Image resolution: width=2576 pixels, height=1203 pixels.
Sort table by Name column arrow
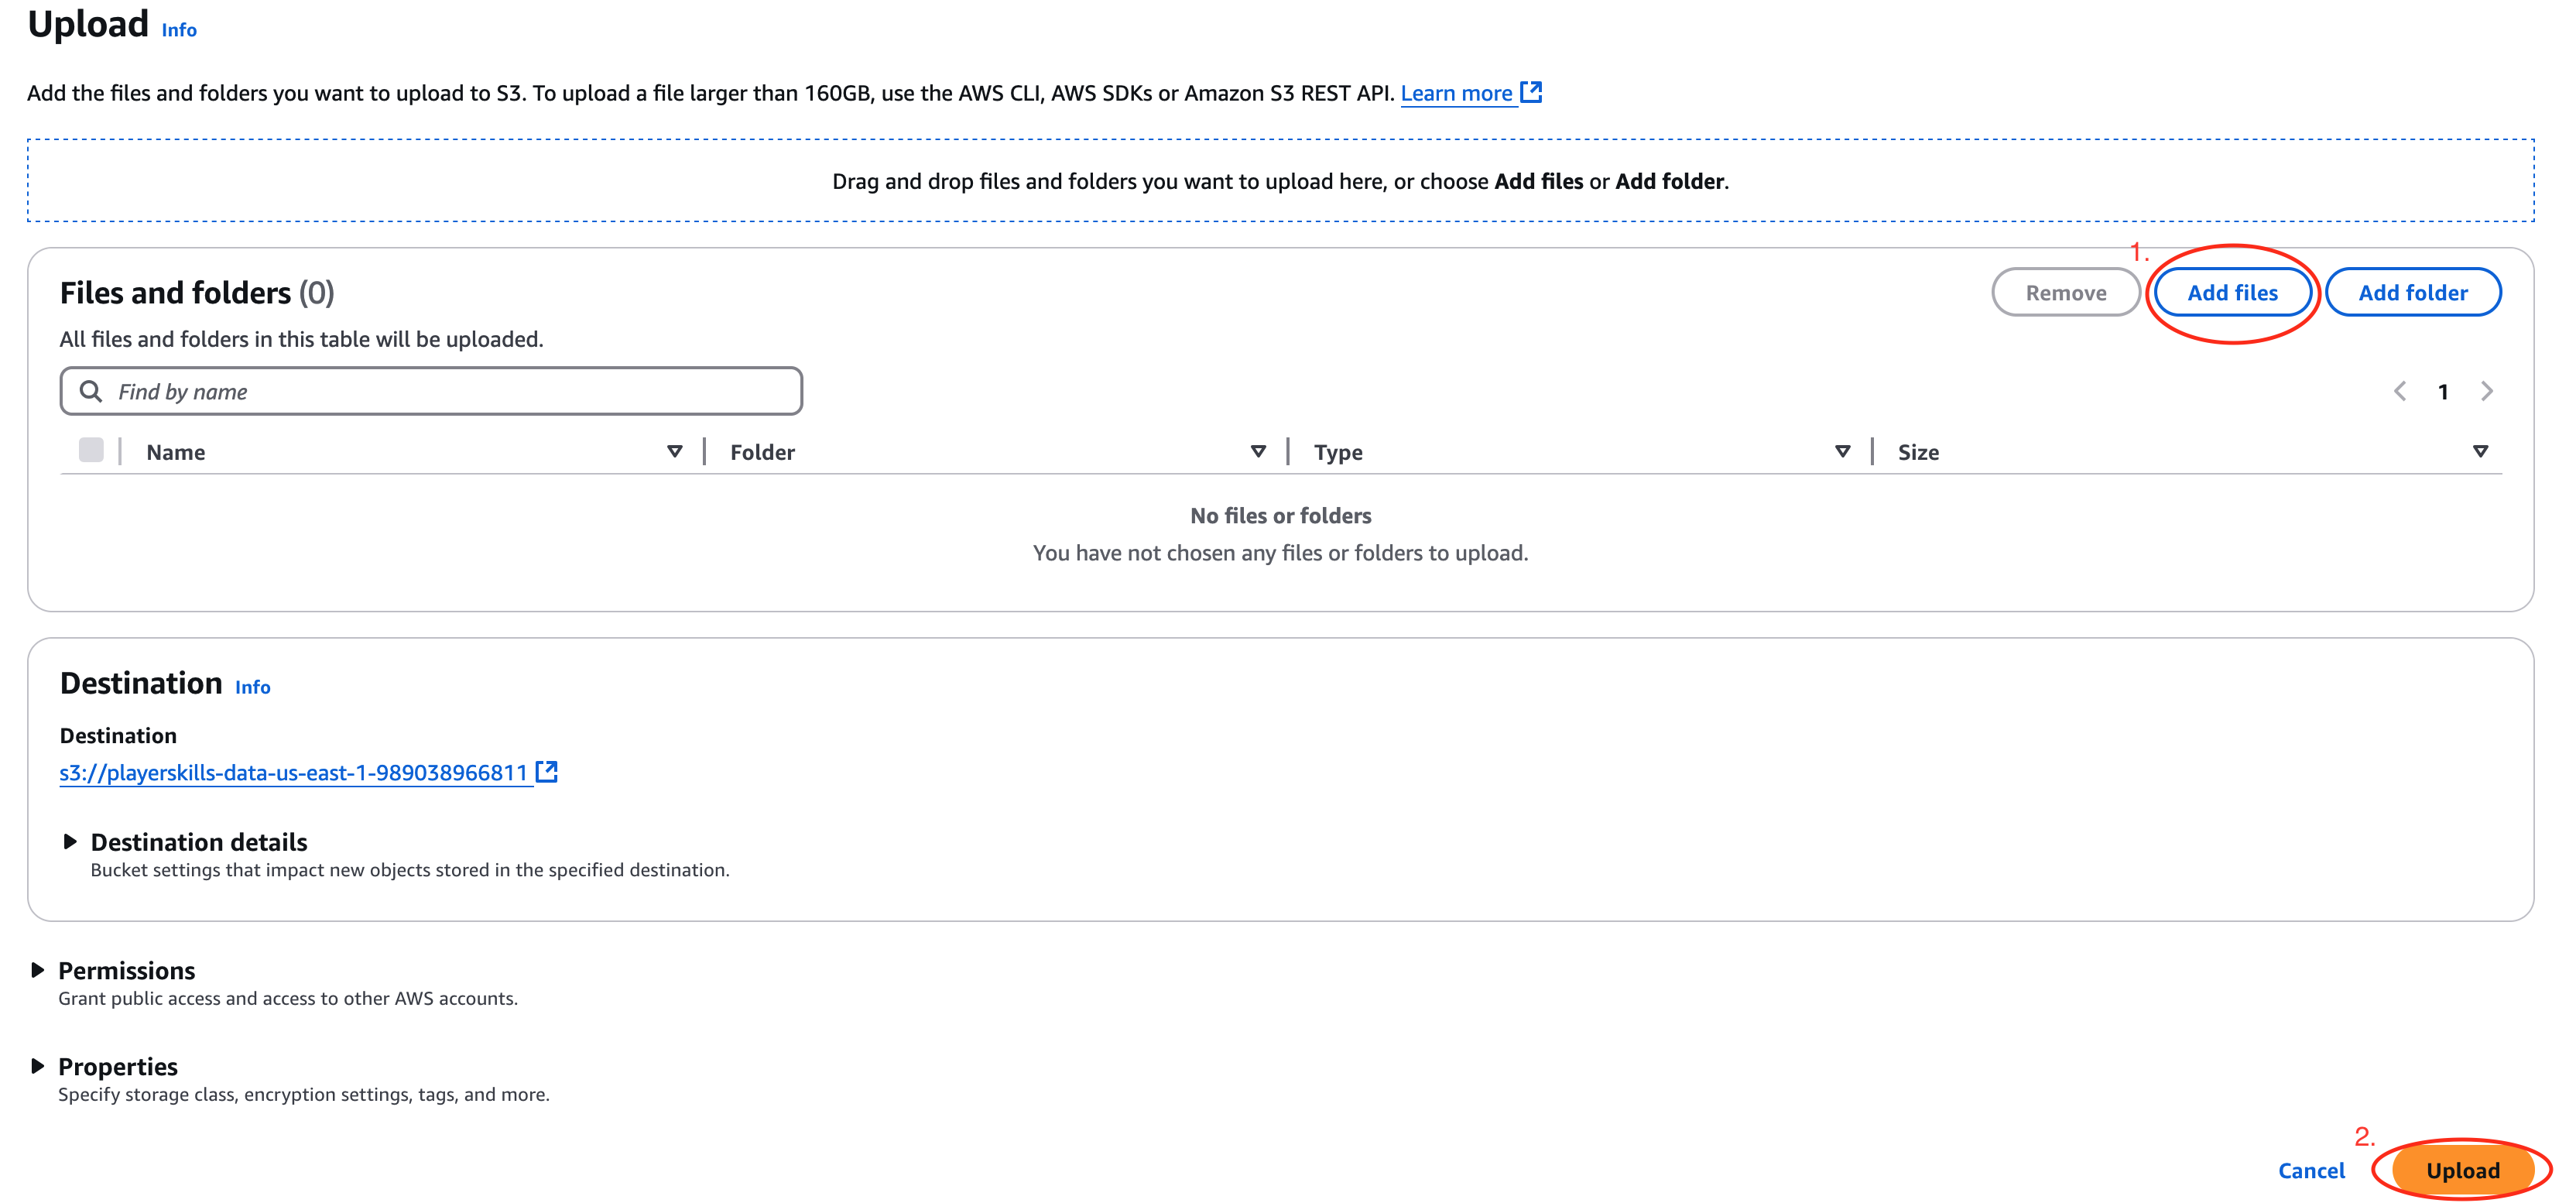675,451
